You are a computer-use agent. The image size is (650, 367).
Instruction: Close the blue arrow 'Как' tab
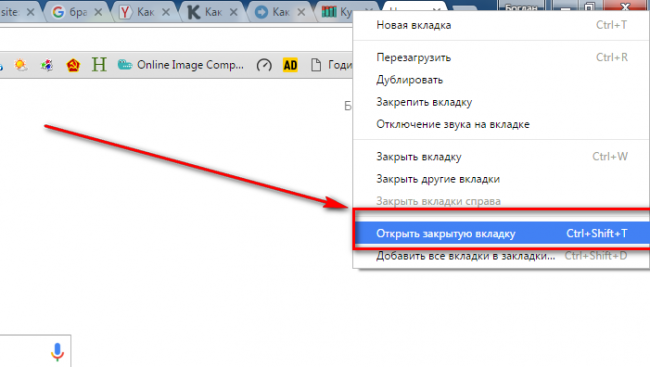[x=301, y=12]
